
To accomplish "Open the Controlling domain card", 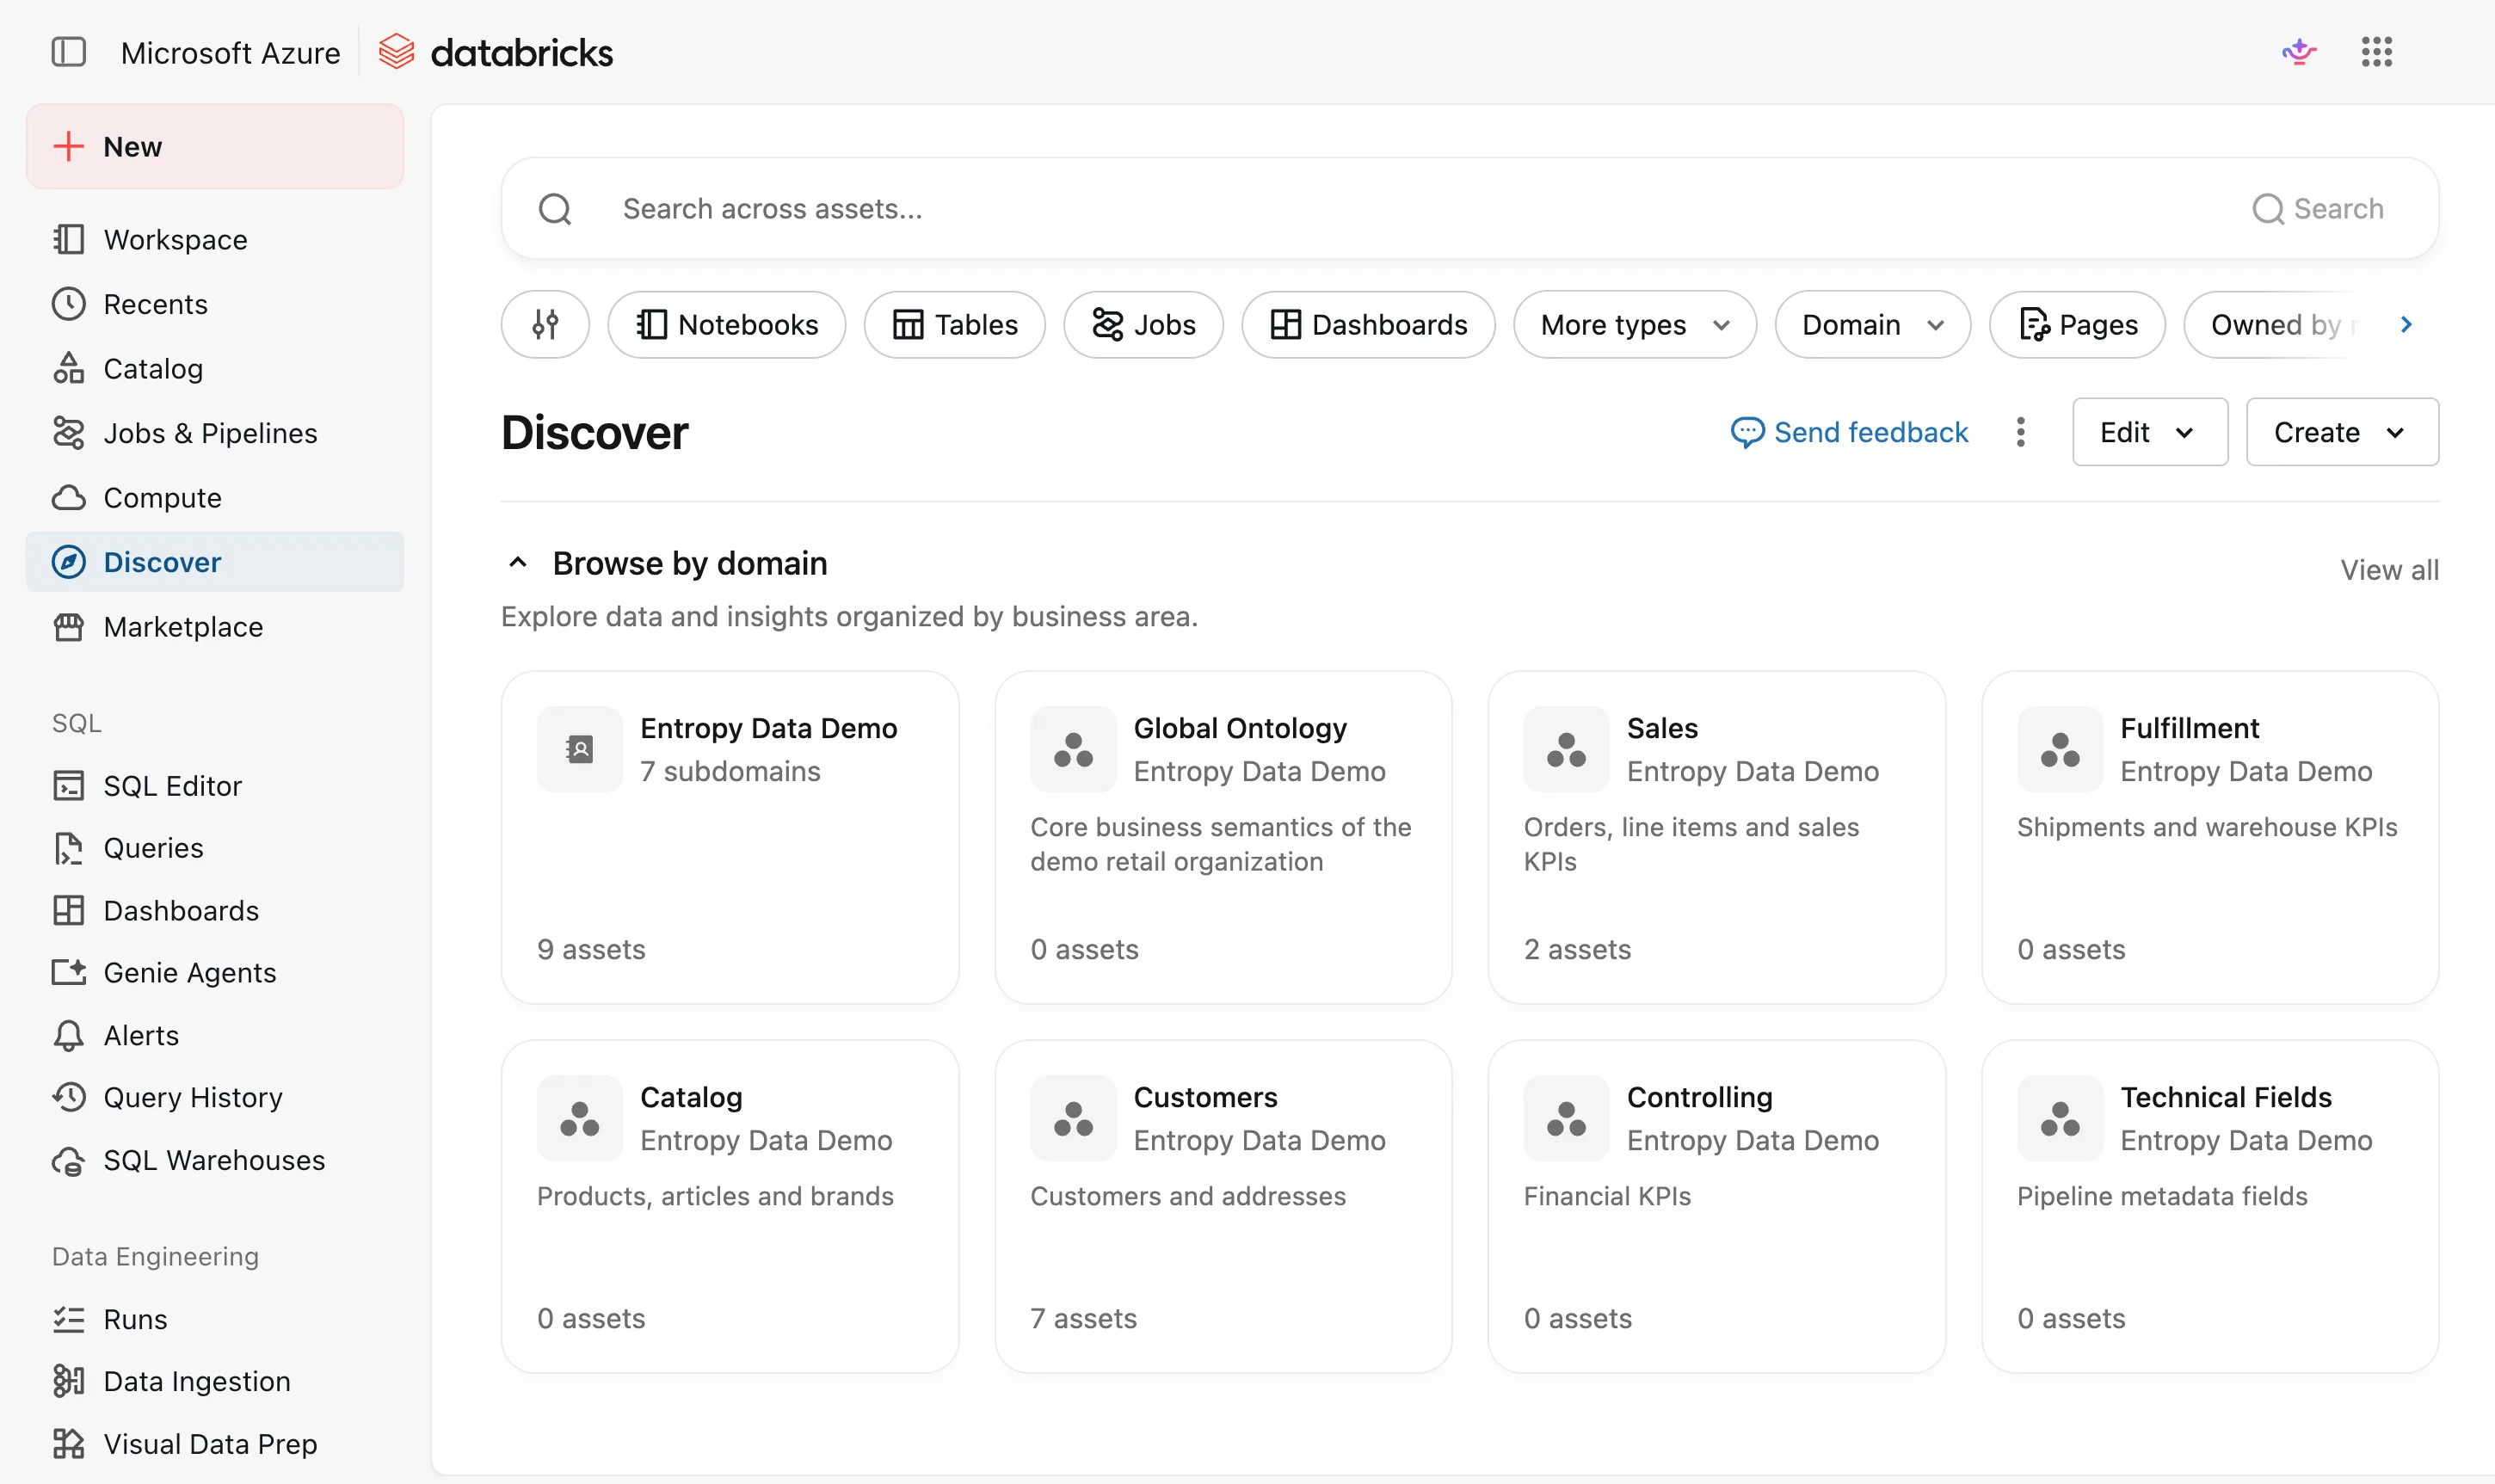I will tap(1716, 1206).
